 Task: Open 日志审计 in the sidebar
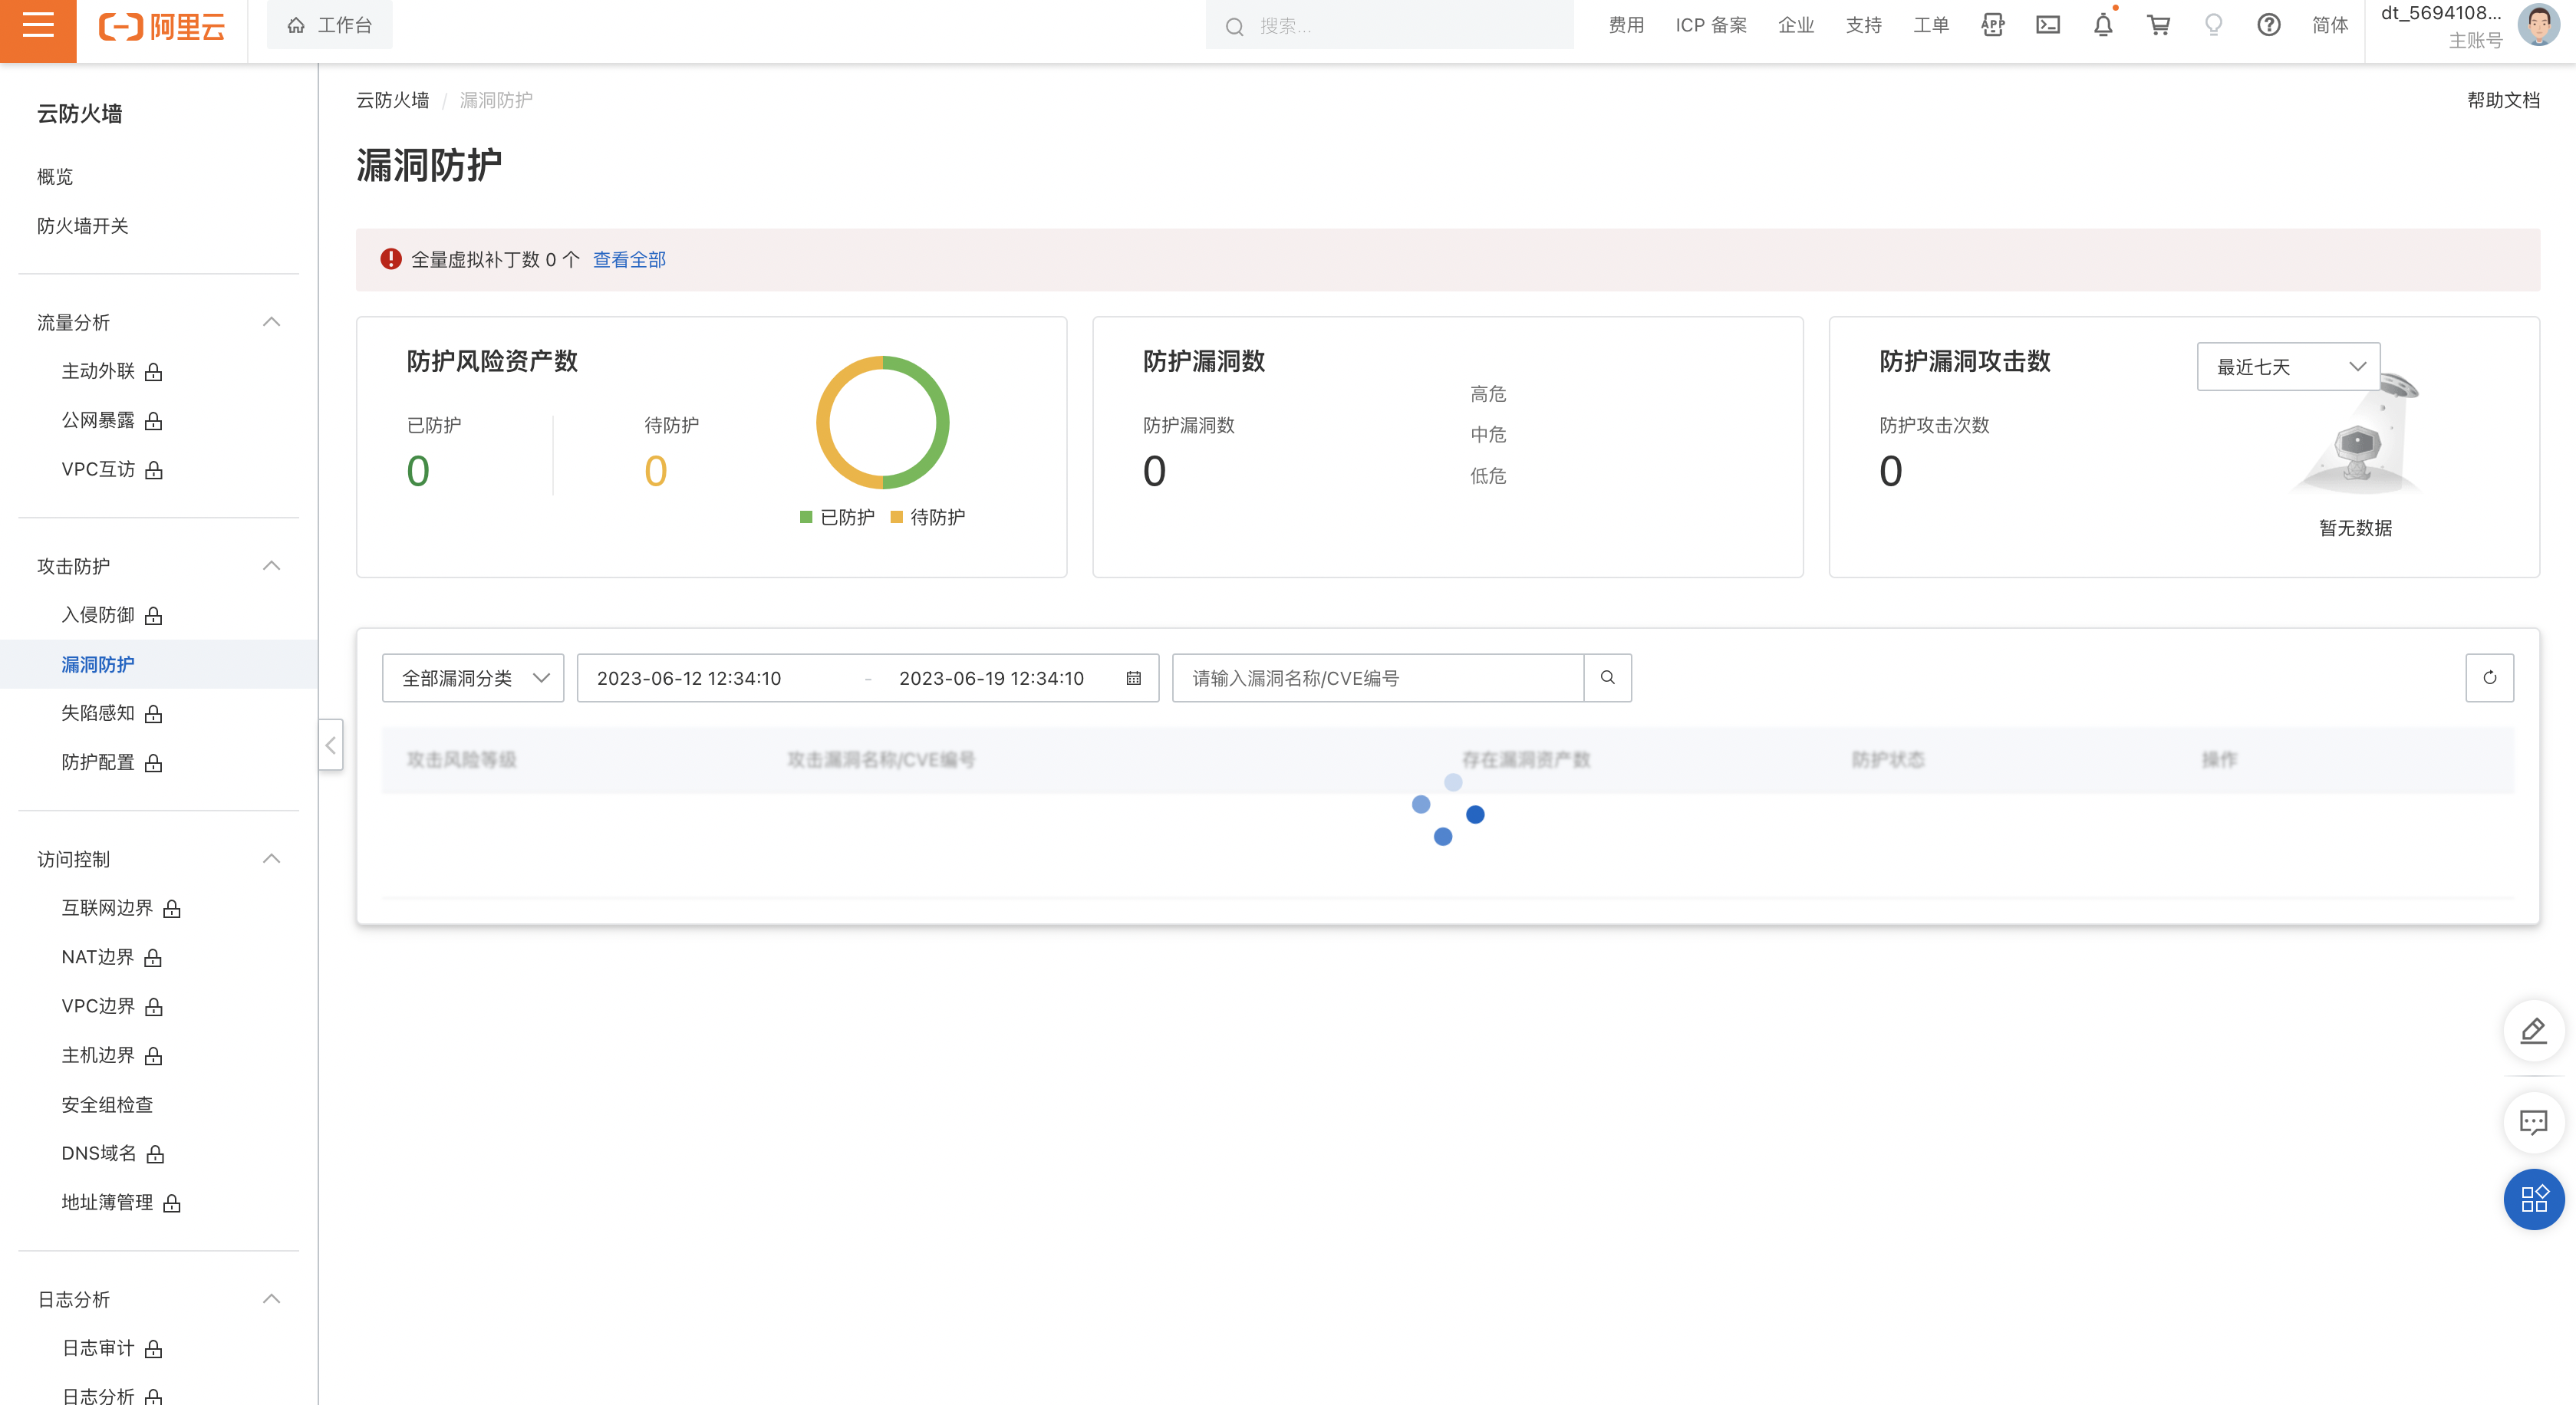(98, 1349)
